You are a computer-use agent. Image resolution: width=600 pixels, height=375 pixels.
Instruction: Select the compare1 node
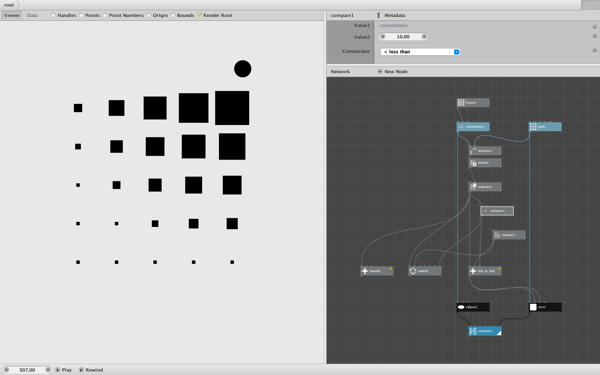[497, 211]
